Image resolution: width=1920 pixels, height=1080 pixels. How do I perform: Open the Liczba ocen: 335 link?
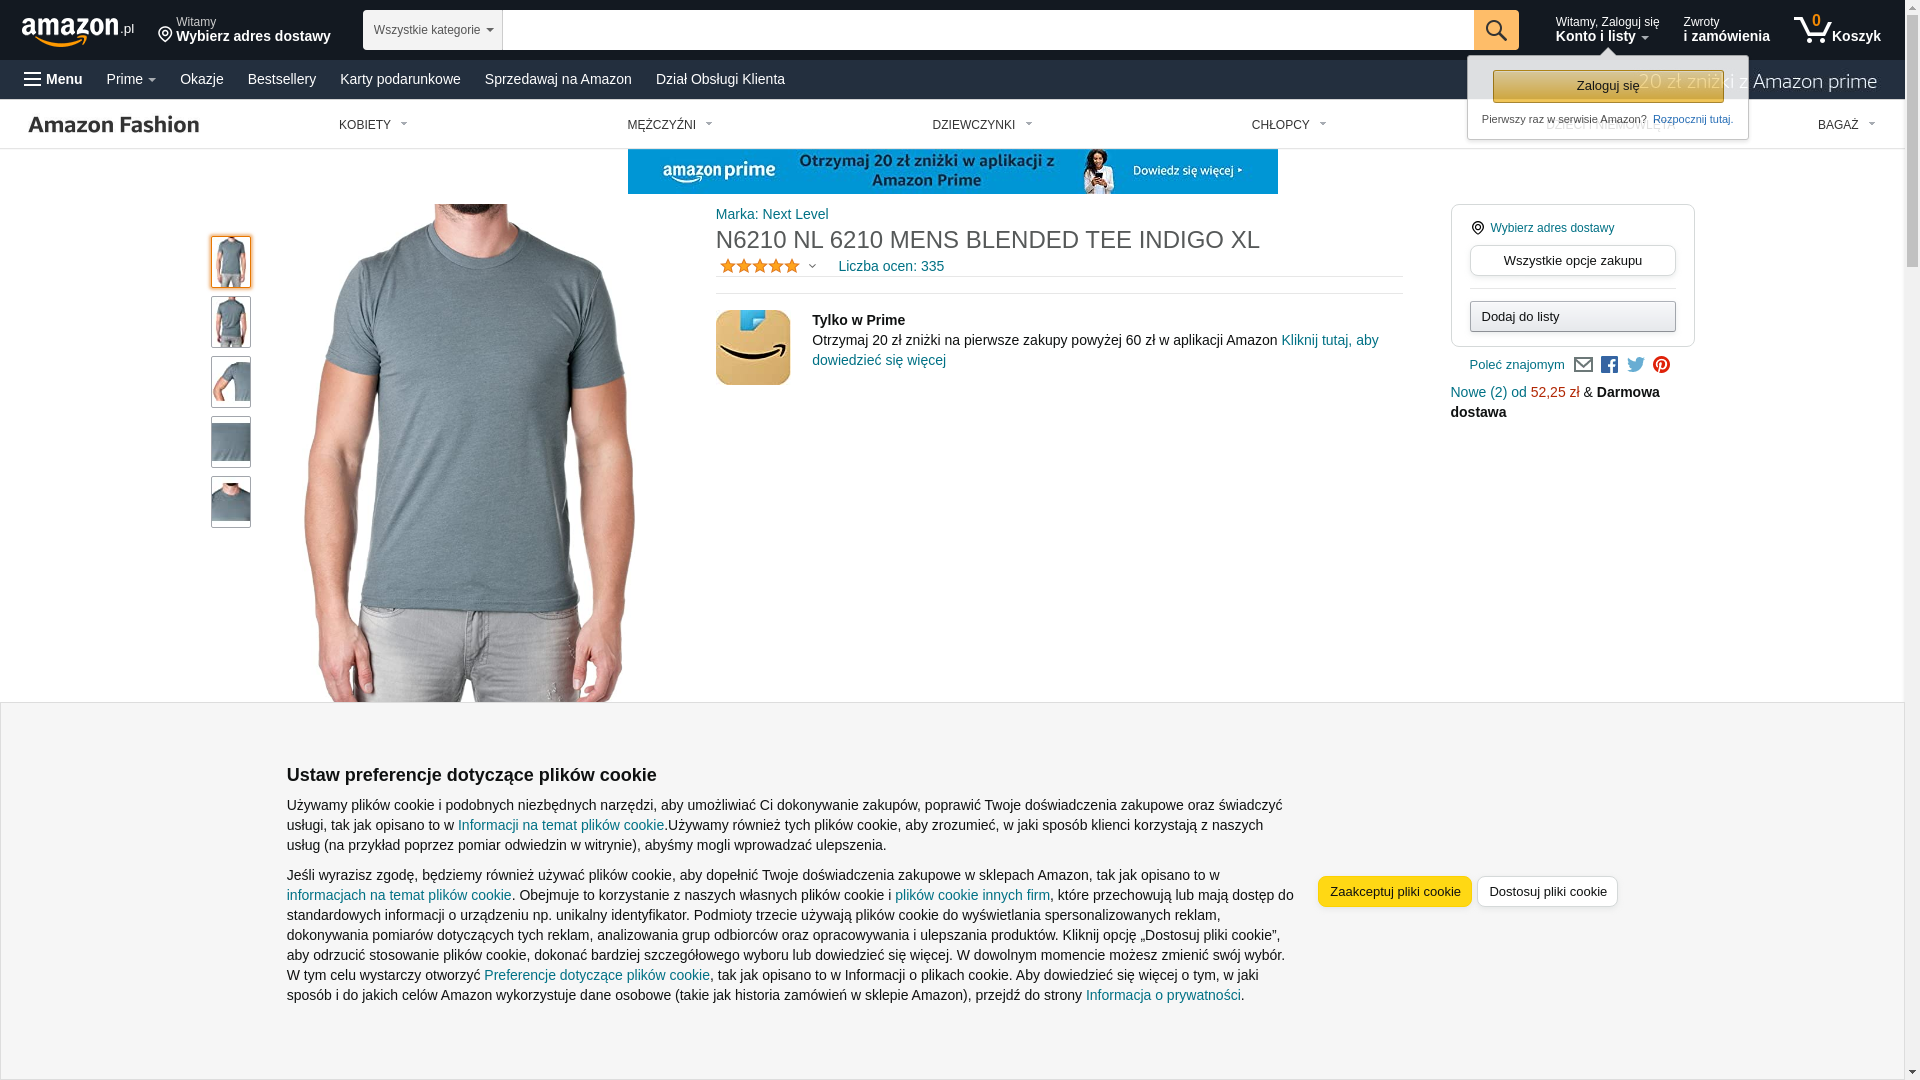891,266
